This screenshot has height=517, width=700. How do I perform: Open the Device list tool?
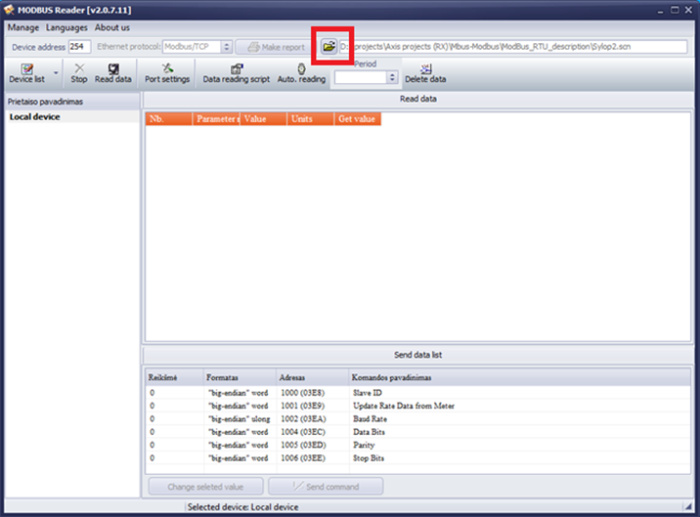(x=26, y=73)
